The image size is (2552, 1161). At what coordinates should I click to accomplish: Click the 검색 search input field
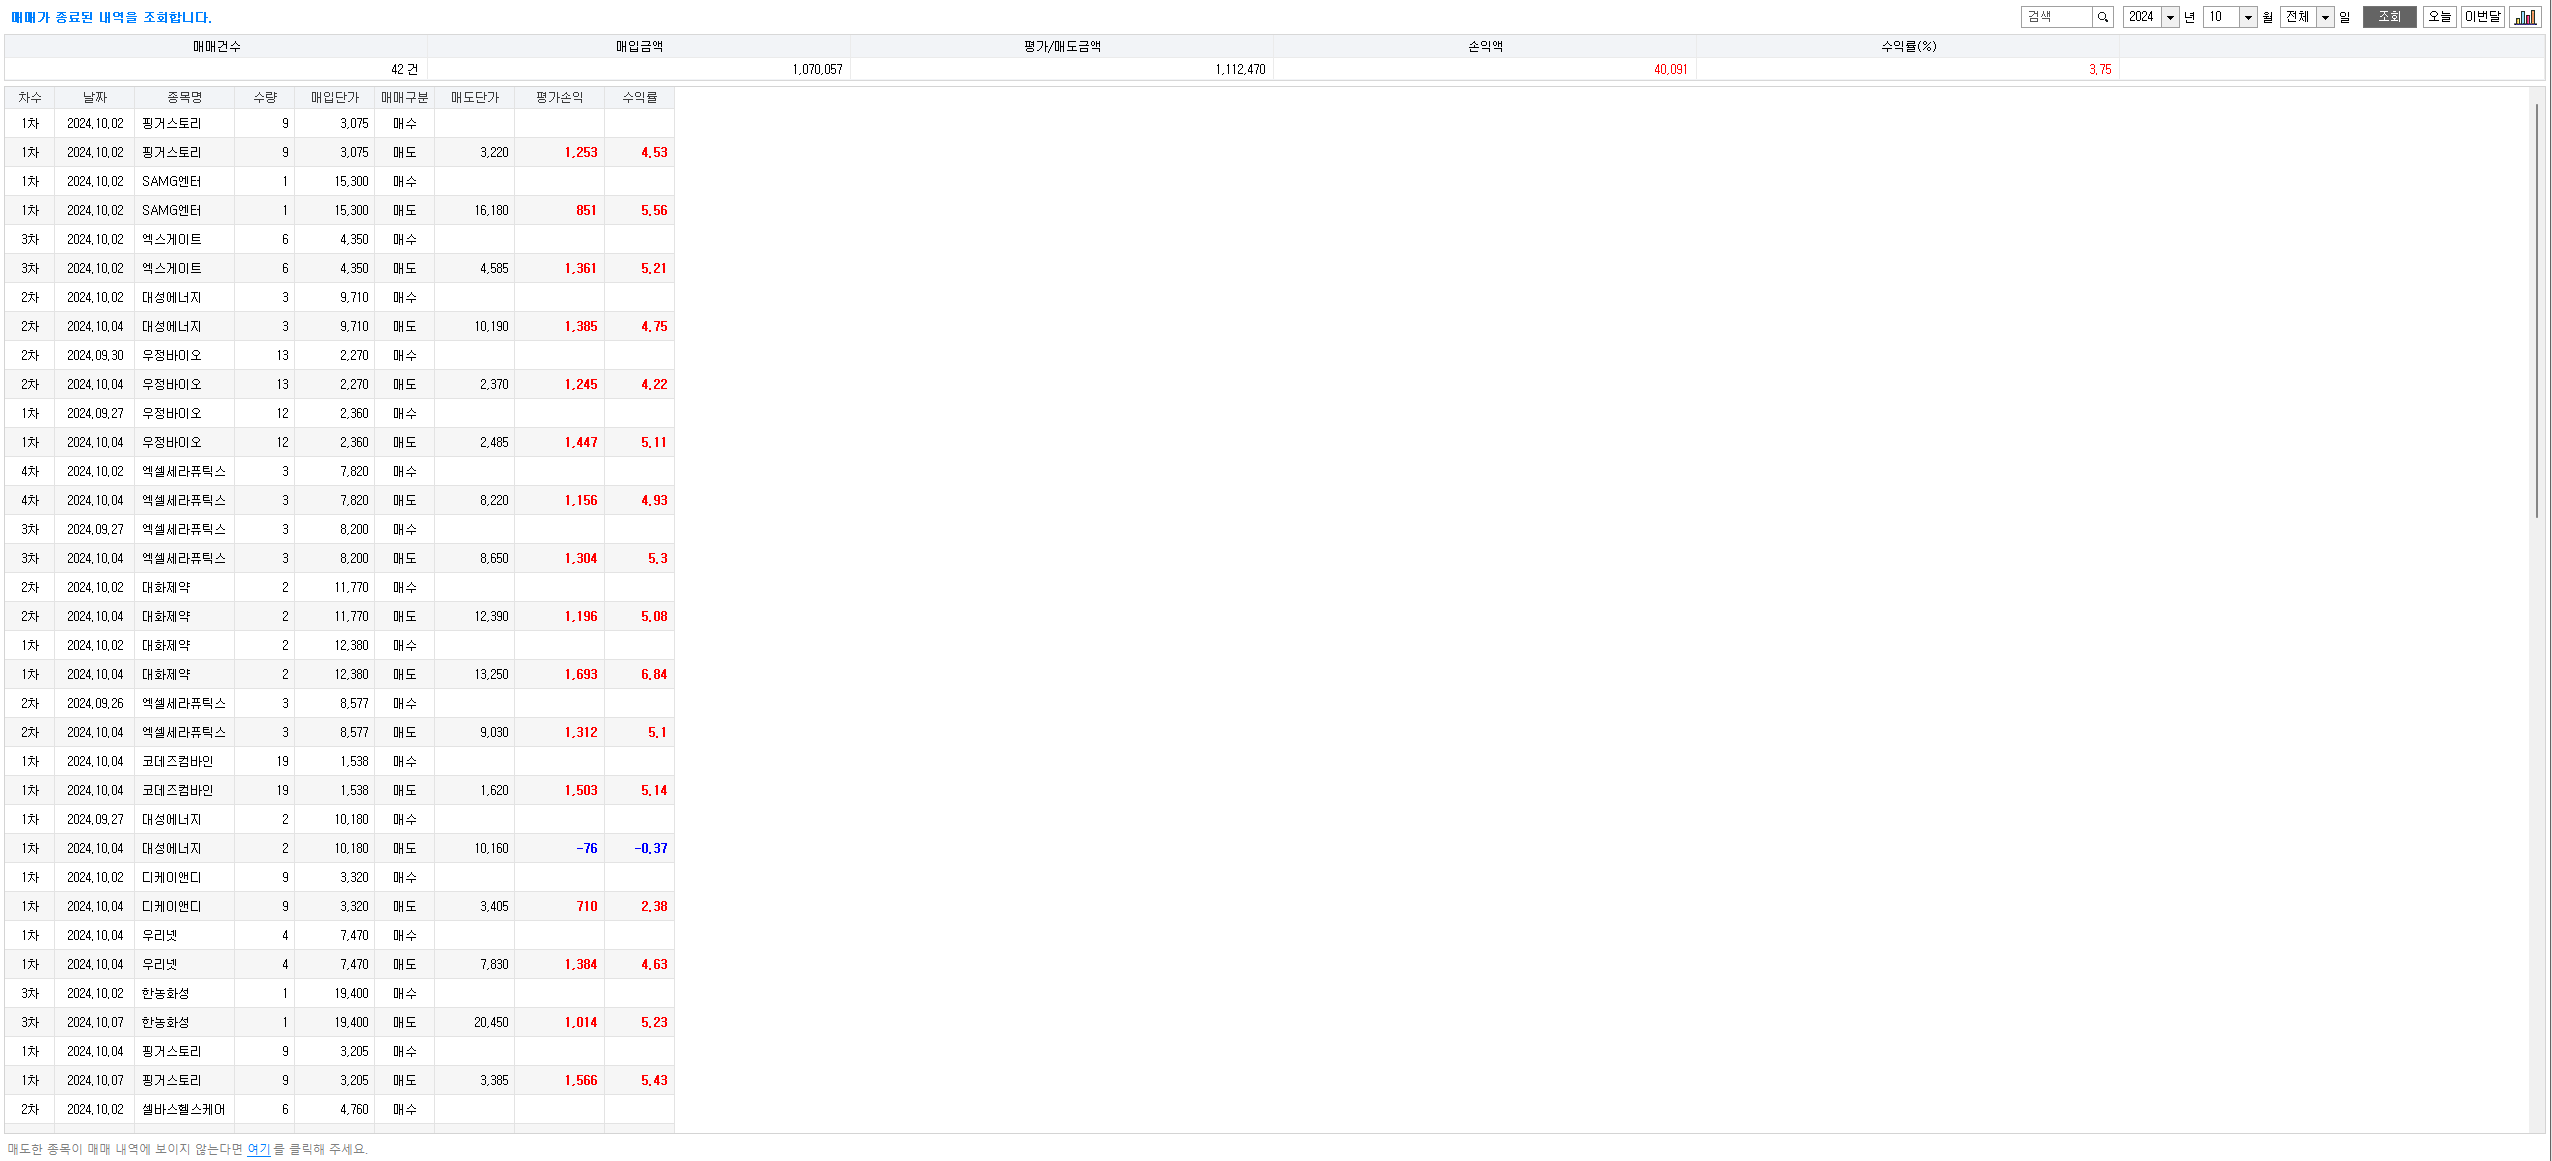tap(2056, 17)
